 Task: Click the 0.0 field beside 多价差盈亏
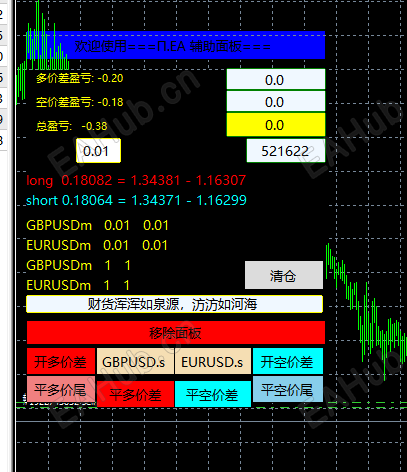276,79
